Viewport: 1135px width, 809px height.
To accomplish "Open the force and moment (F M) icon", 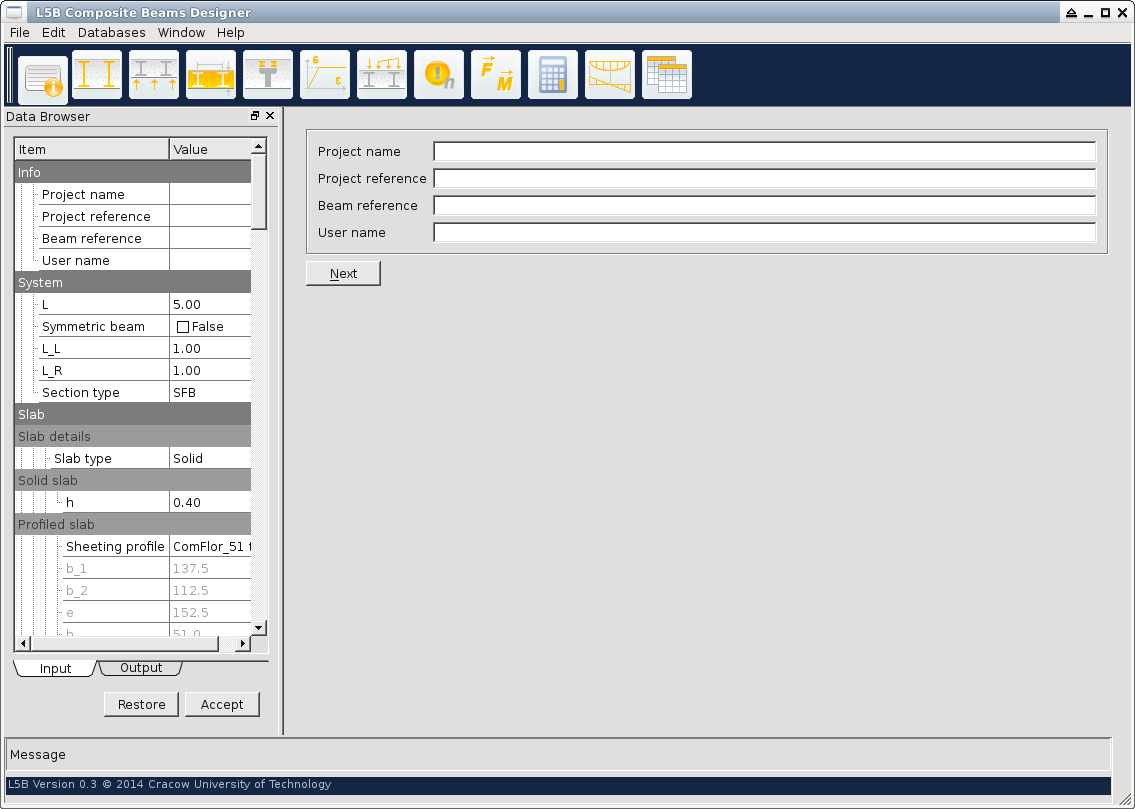I will tap(496, 75).
